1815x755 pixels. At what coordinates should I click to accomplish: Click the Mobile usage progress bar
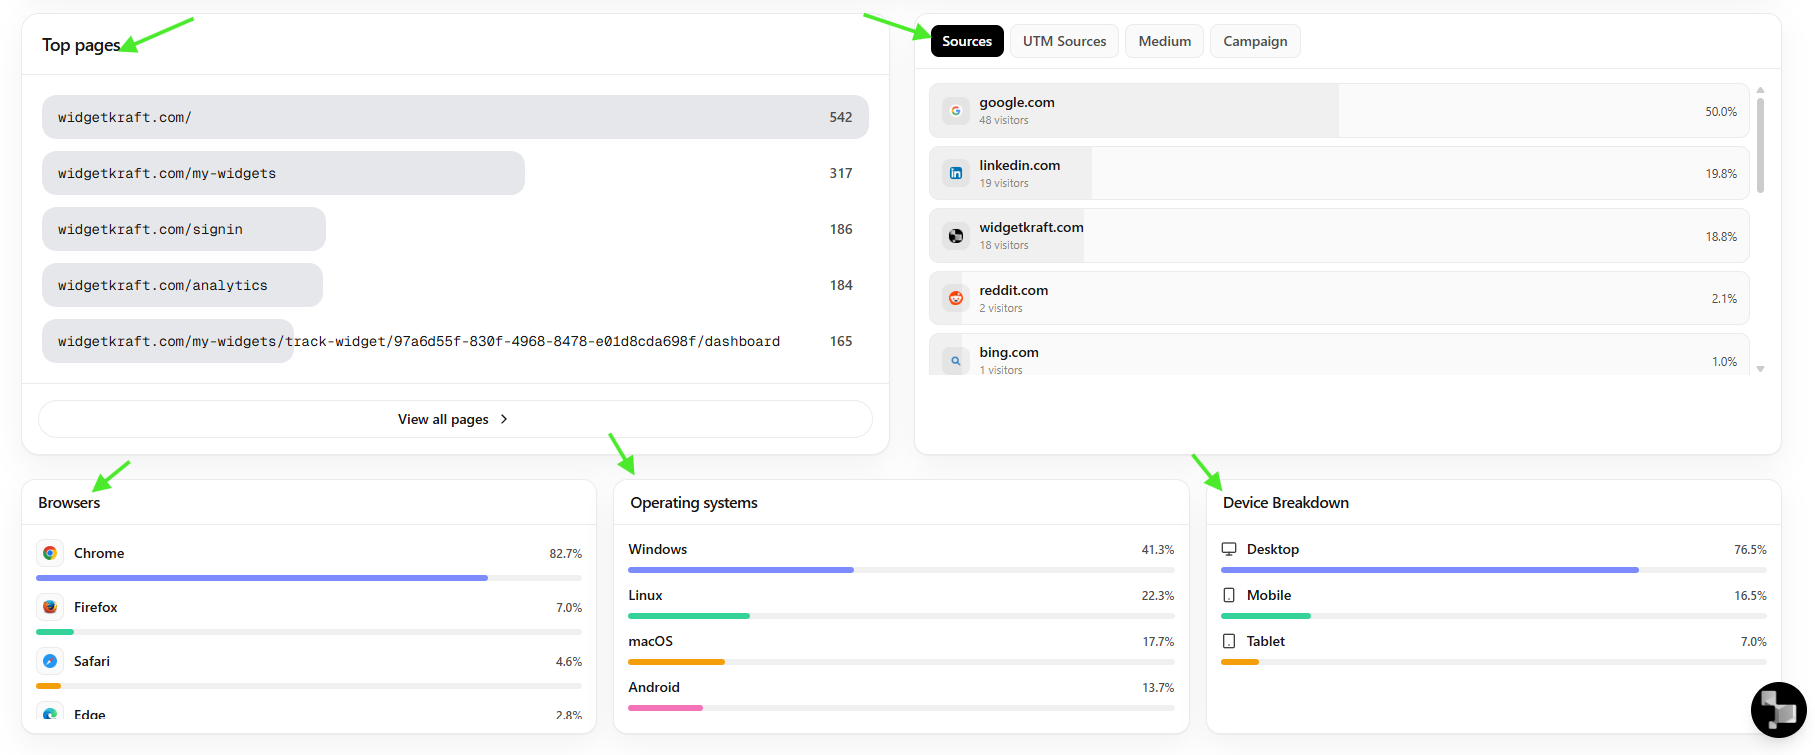[x=1494, y=616]
